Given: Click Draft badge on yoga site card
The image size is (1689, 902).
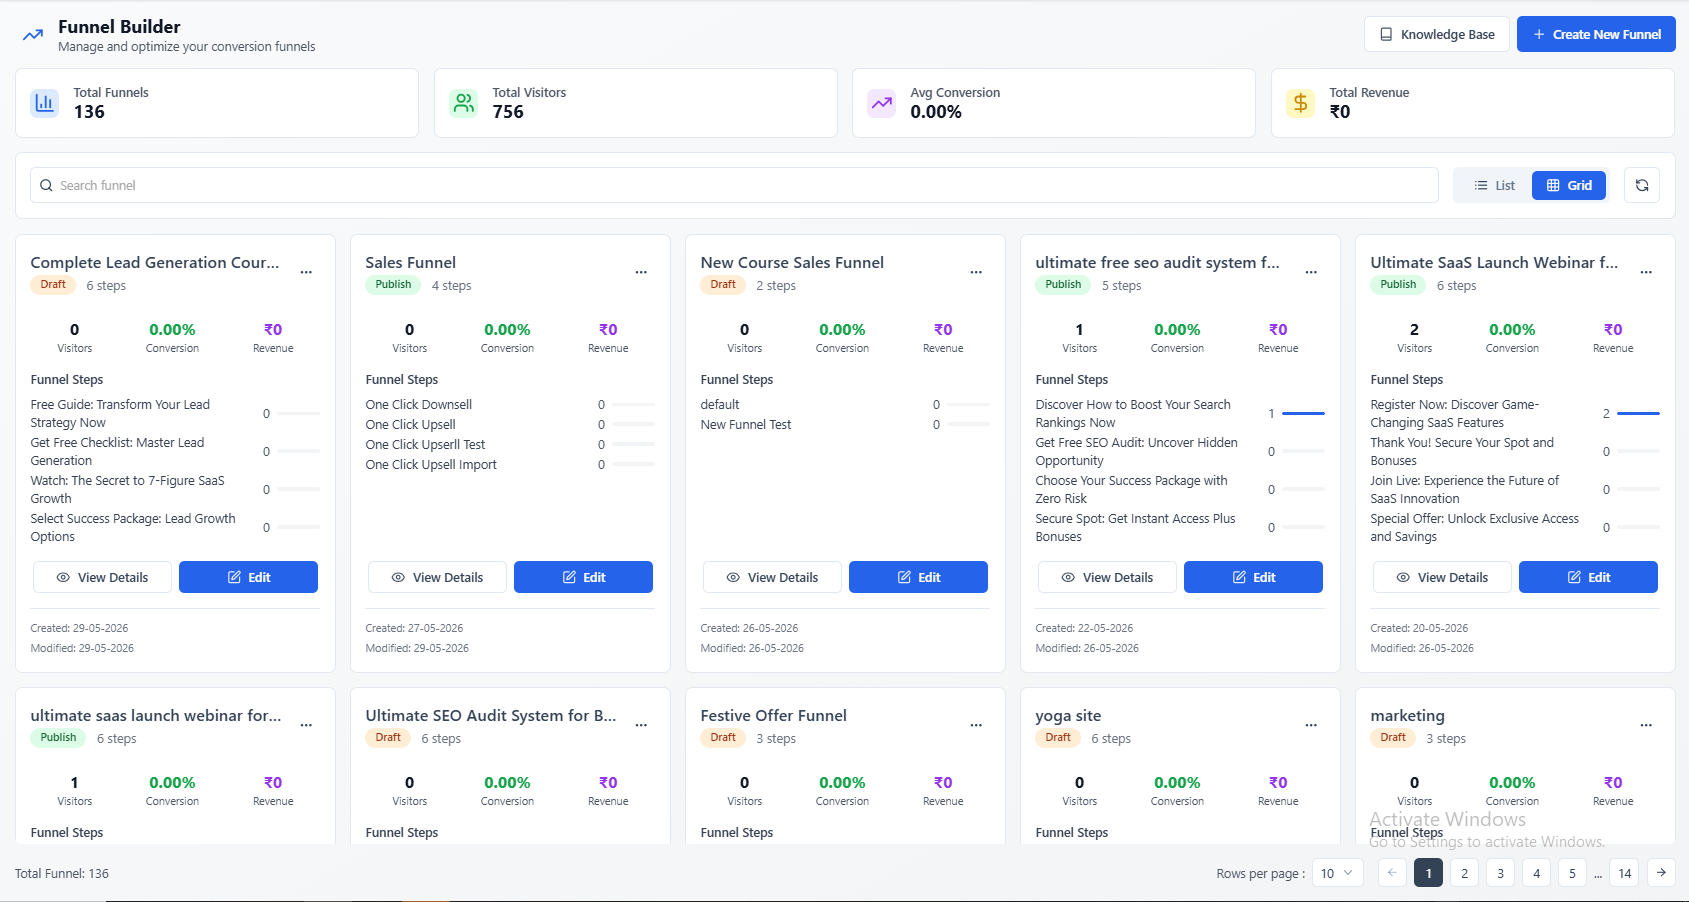Looking at the screenshot, I should [x=1058, y=738].
